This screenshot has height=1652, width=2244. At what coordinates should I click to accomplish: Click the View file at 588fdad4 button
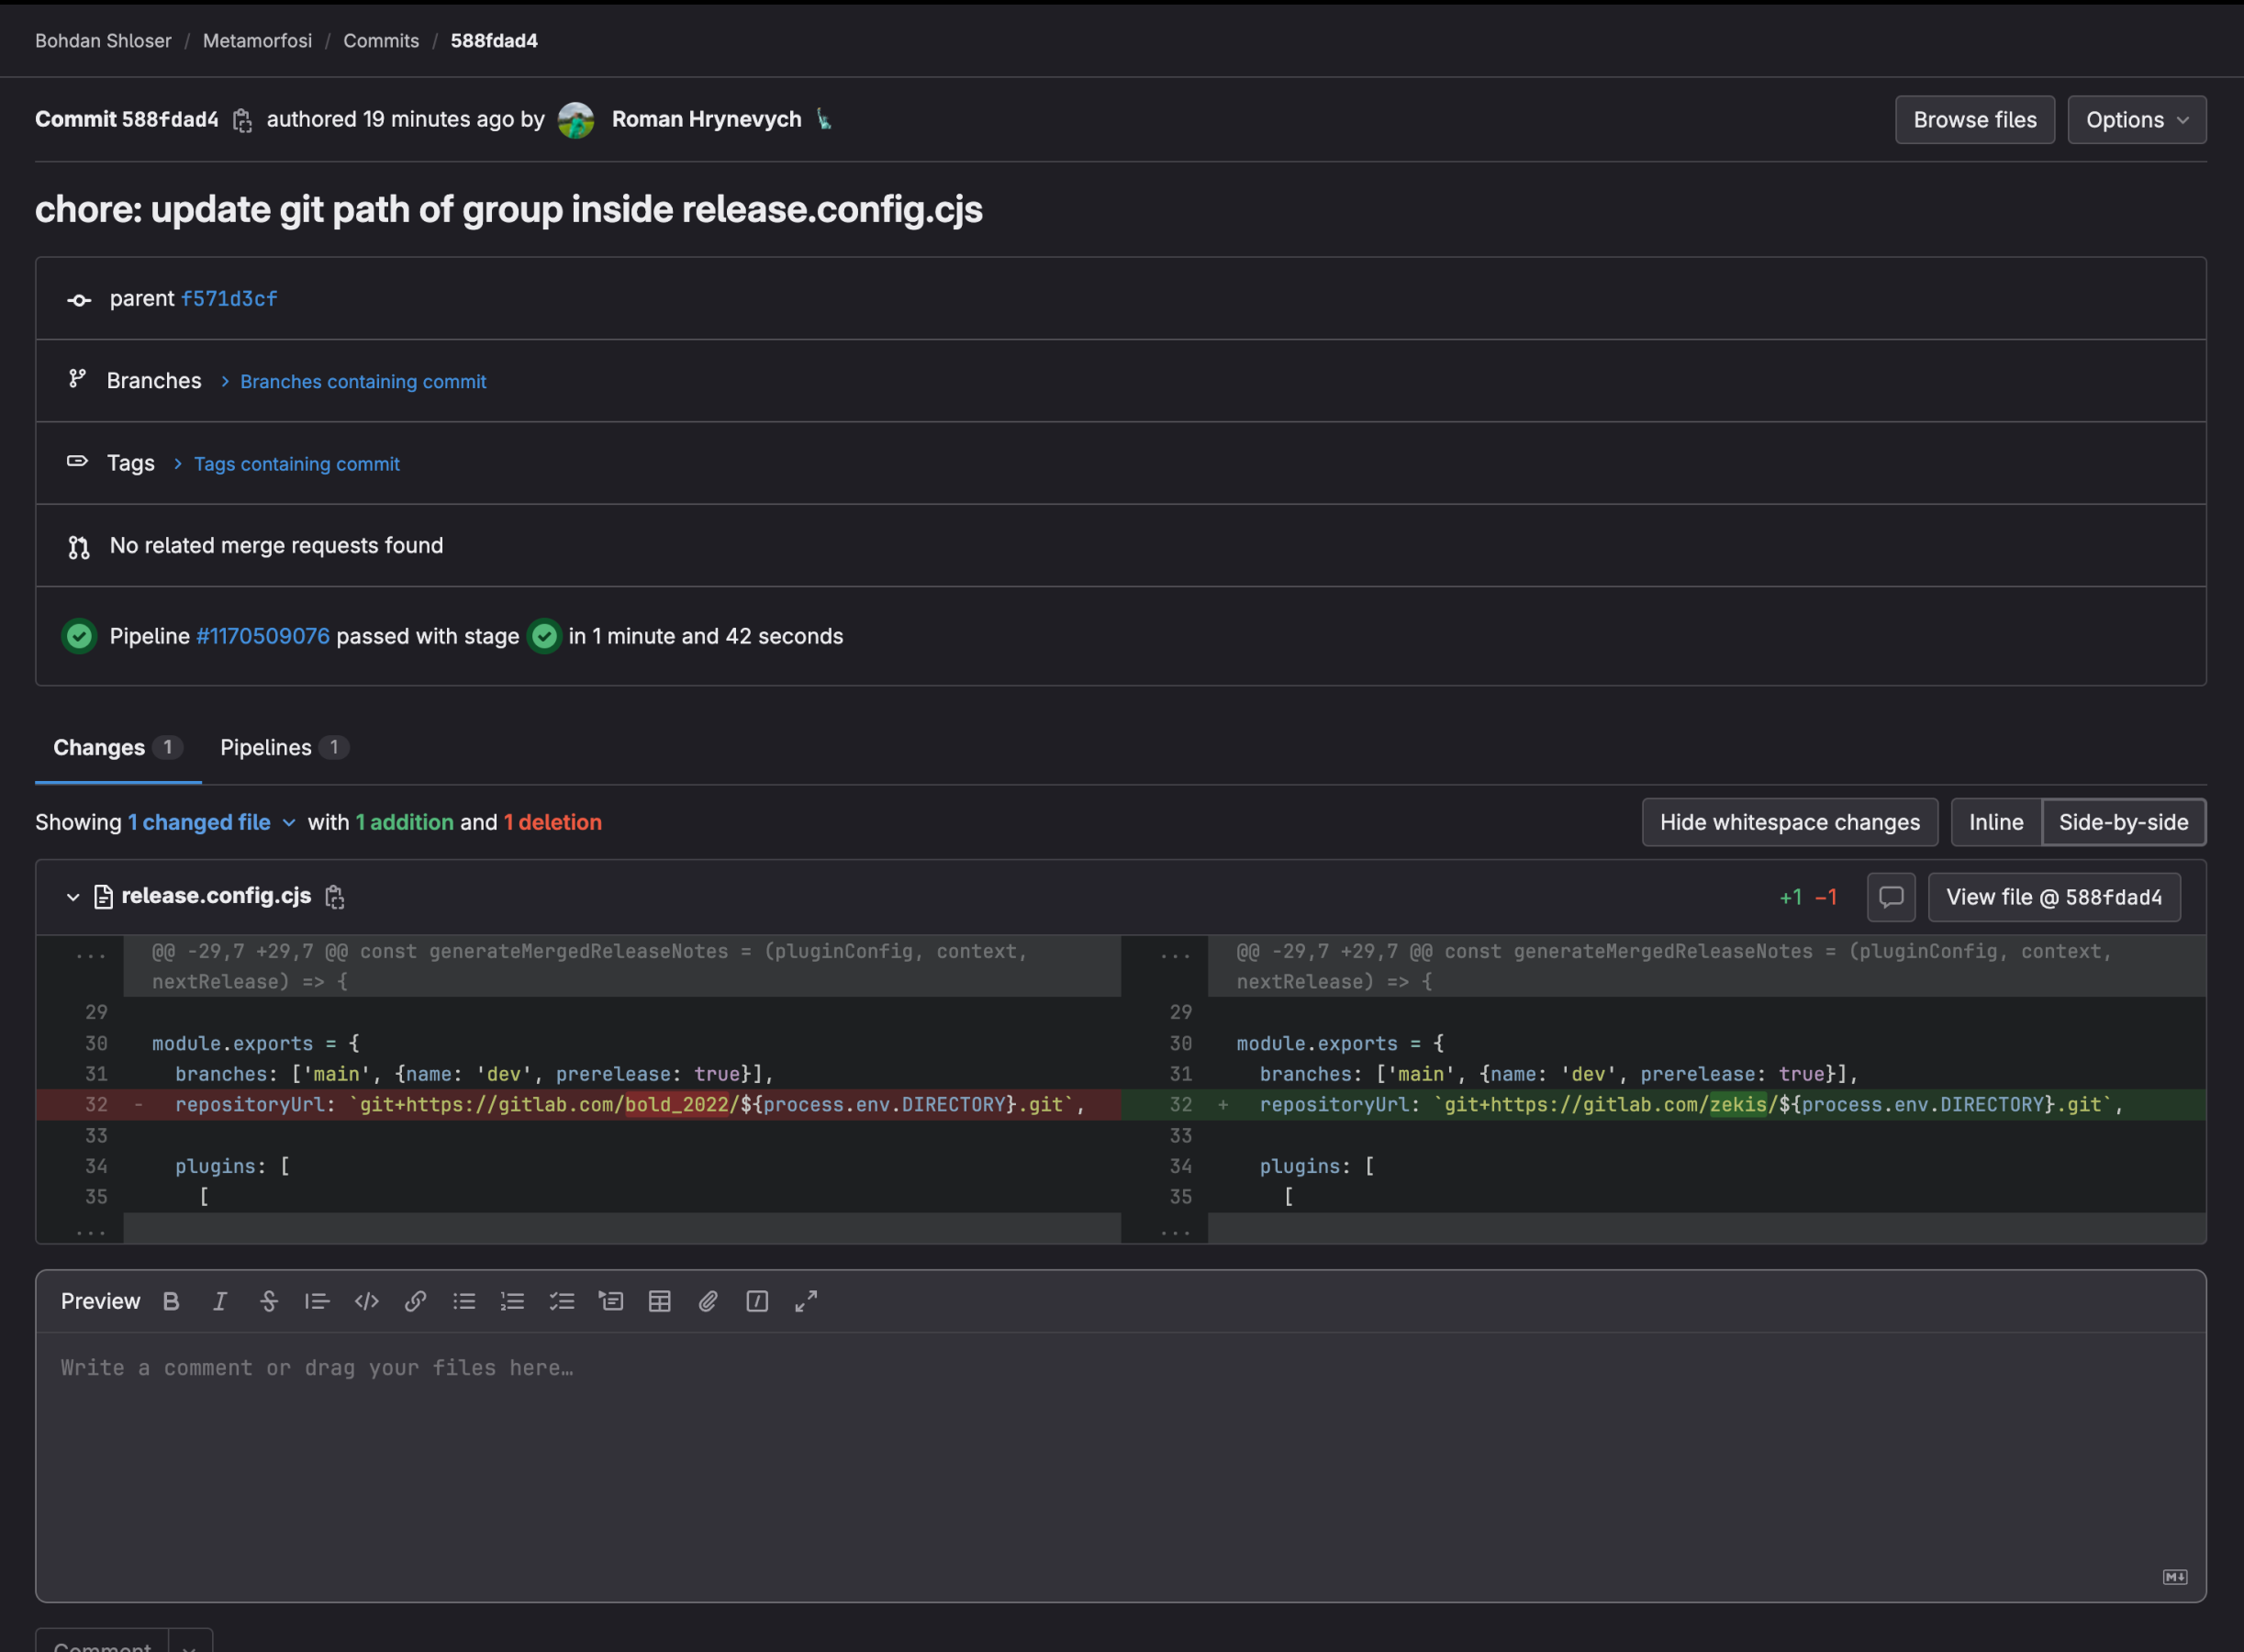tap(2054, 894)
